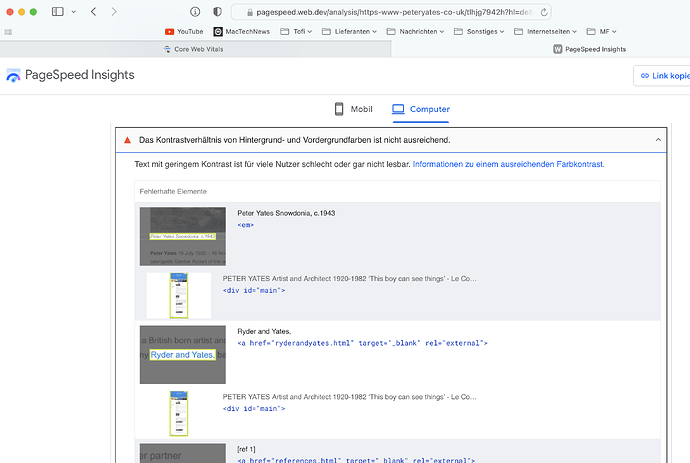Viewport: 690px width, 463px height.
Task: Expand the Internetseiten bookmarks folder
Action: 546,32
